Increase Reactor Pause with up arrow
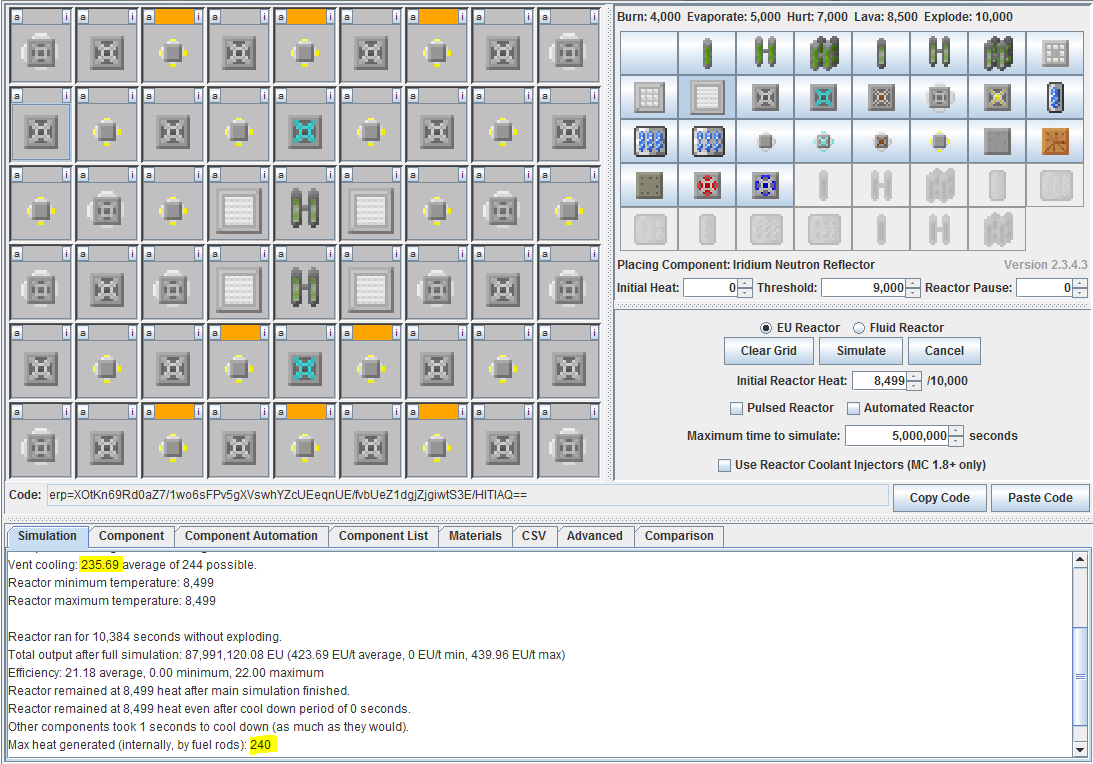 coord(1080,283)
